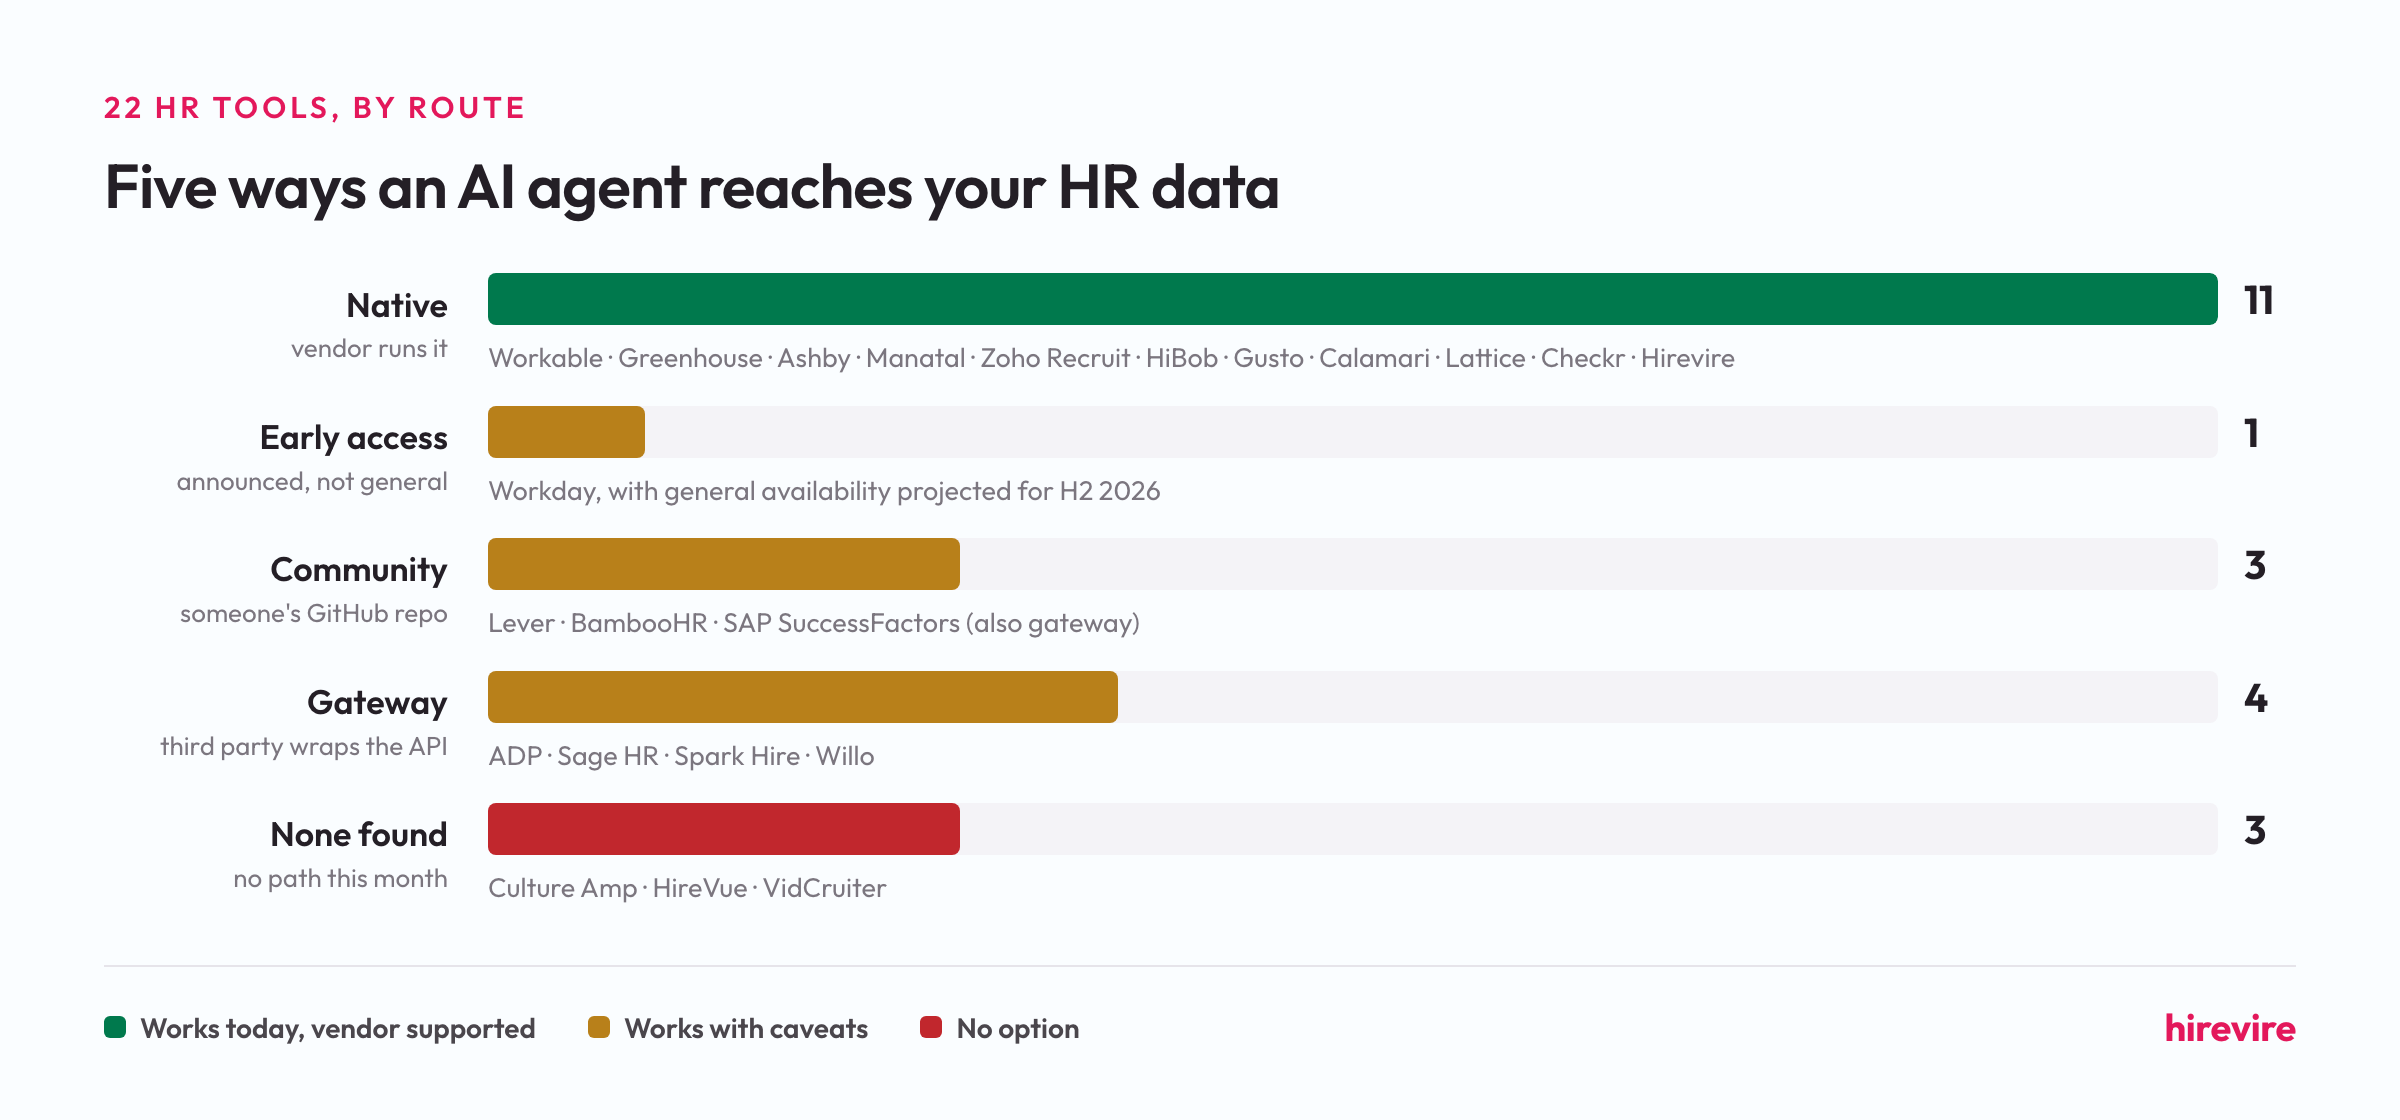Click 'Works with caveats' legend label
This screenshot has height=1120, width=2400.
click(746, 1028)
